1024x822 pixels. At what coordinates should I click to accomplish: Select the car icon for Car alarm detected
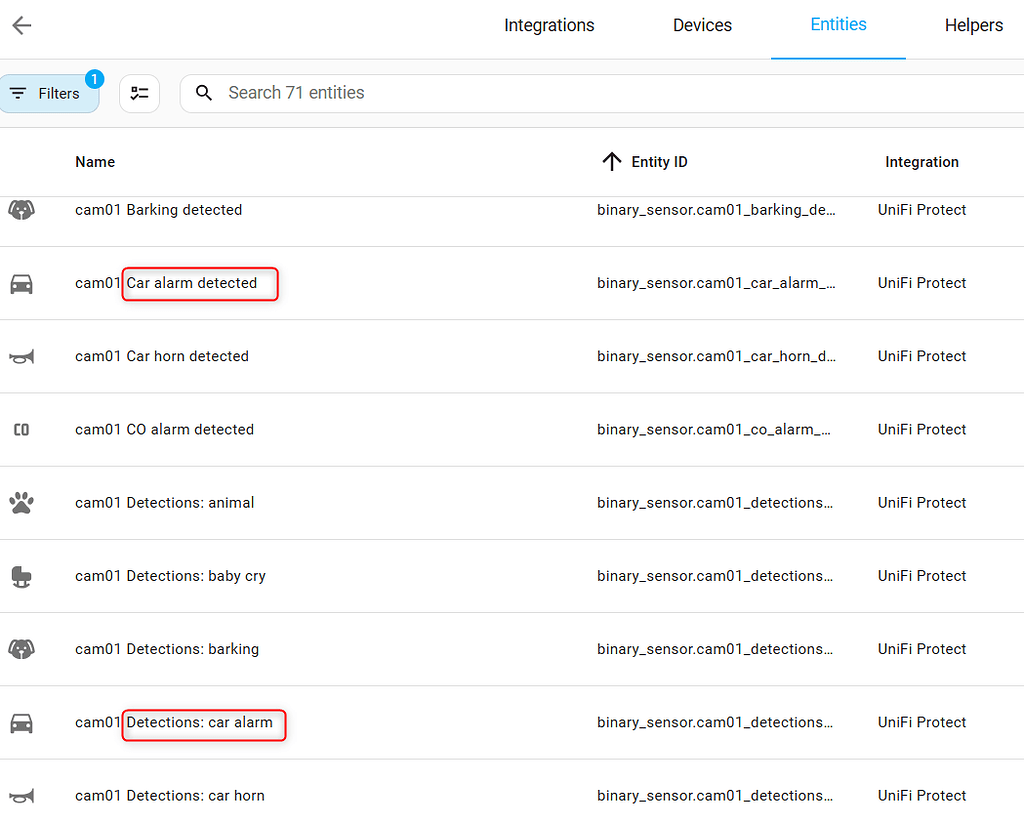click(22, 282)
